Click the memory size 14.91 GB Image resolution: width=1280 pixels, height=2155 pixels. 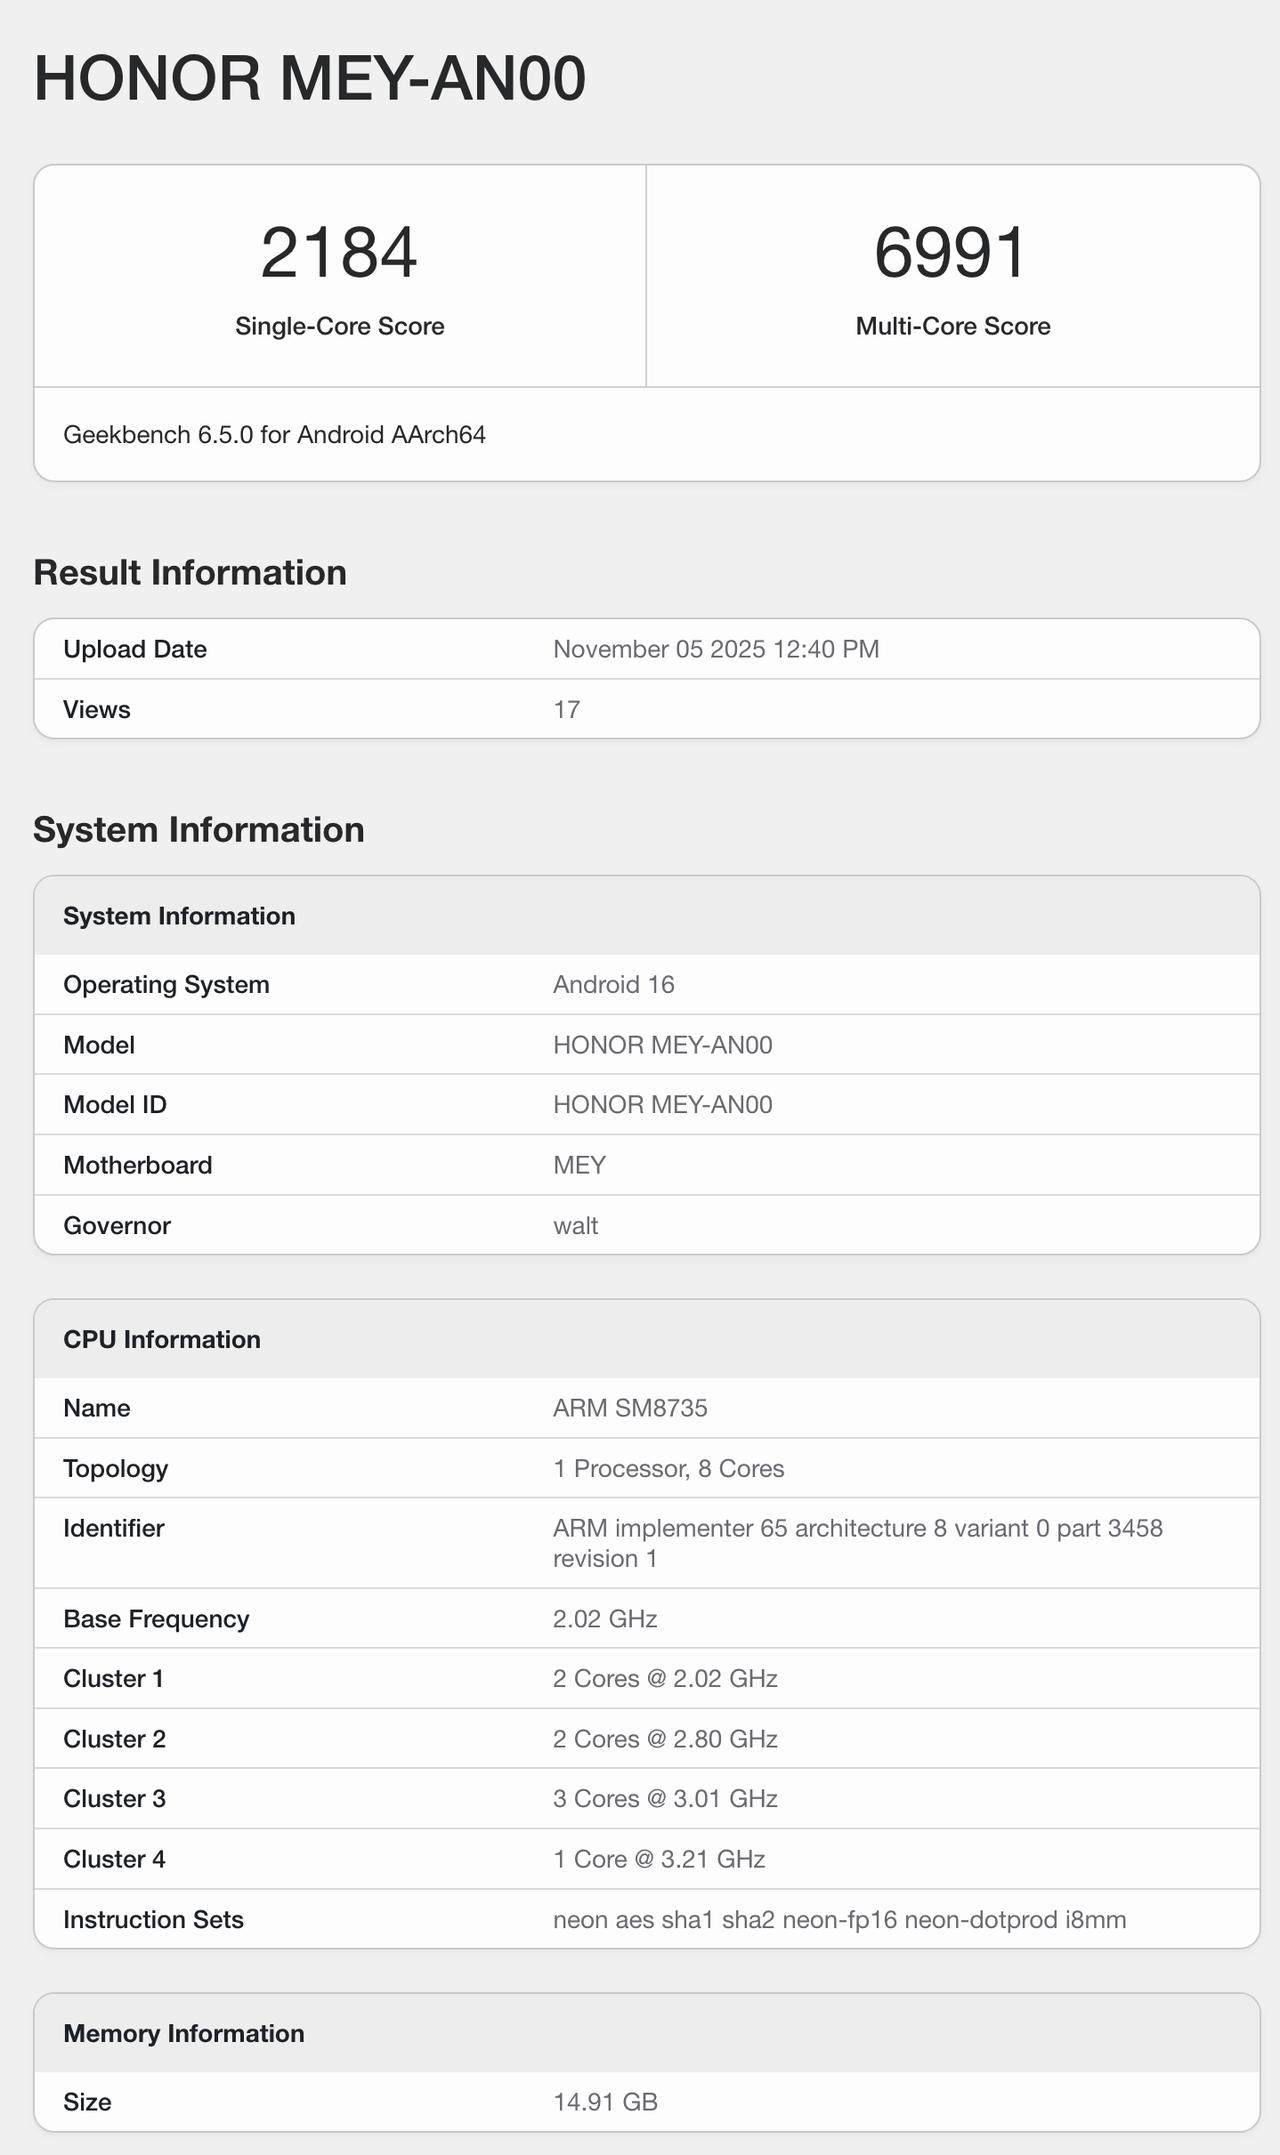[x=605, y=2102]
